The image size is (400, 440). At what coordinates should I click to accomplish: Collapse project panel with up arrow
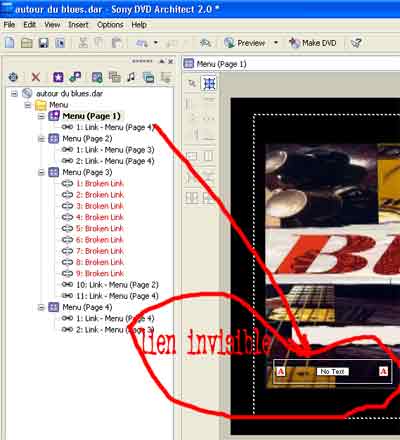click(162, 61)
